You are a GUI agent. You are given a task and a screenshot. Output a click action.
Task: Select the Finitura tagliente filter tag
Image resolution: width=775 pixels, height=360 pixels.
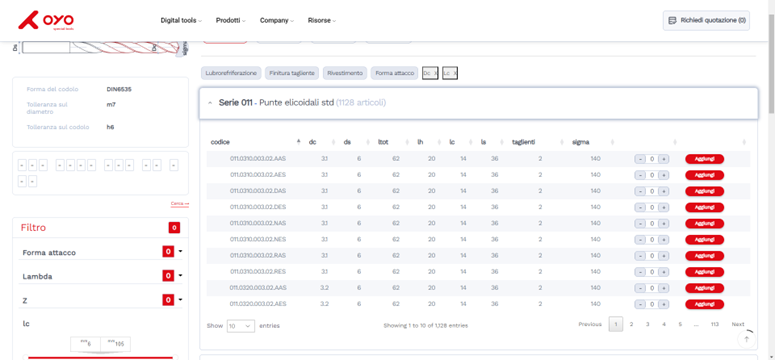click(292, 73)
